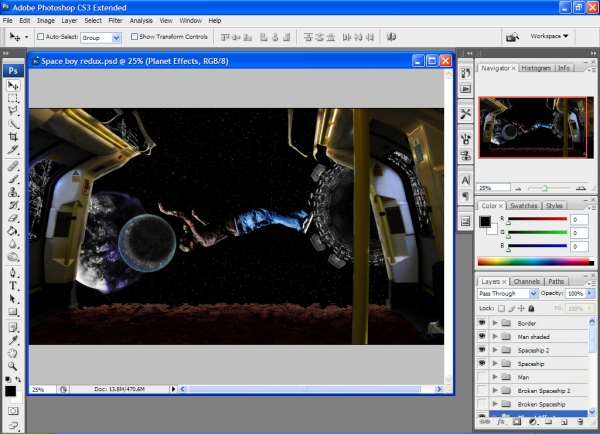This screenshot has width=600, height=434.
Task: Expand the Broken Spaceship layer group
Action: (x=495, y=404)
